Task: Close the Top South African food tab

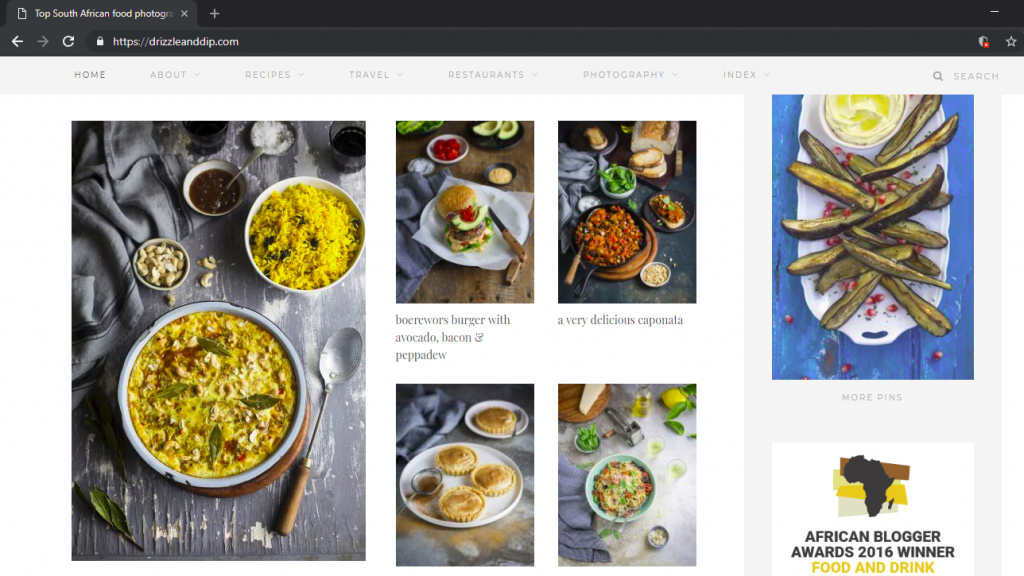Action: click(x=184, y=13)
